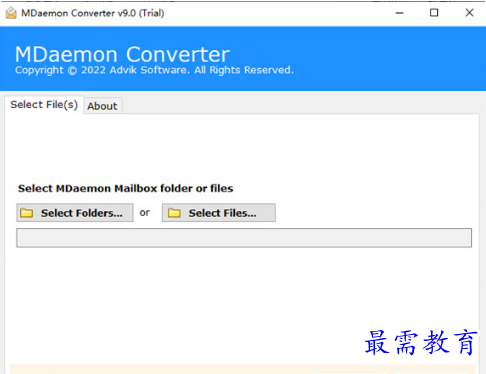Click the 'MDaemon Converter v9.0 (Trial)' window title

[x=93, y=13]
